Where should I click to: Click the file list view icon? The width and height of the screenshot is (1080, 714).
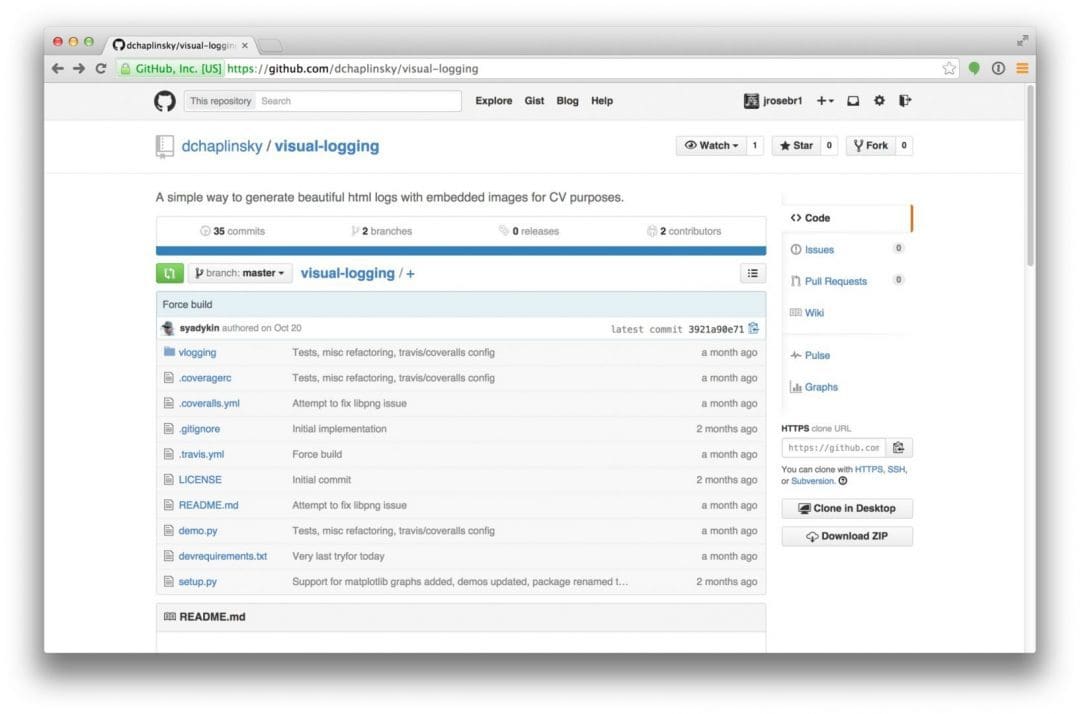tap(753, 273)
